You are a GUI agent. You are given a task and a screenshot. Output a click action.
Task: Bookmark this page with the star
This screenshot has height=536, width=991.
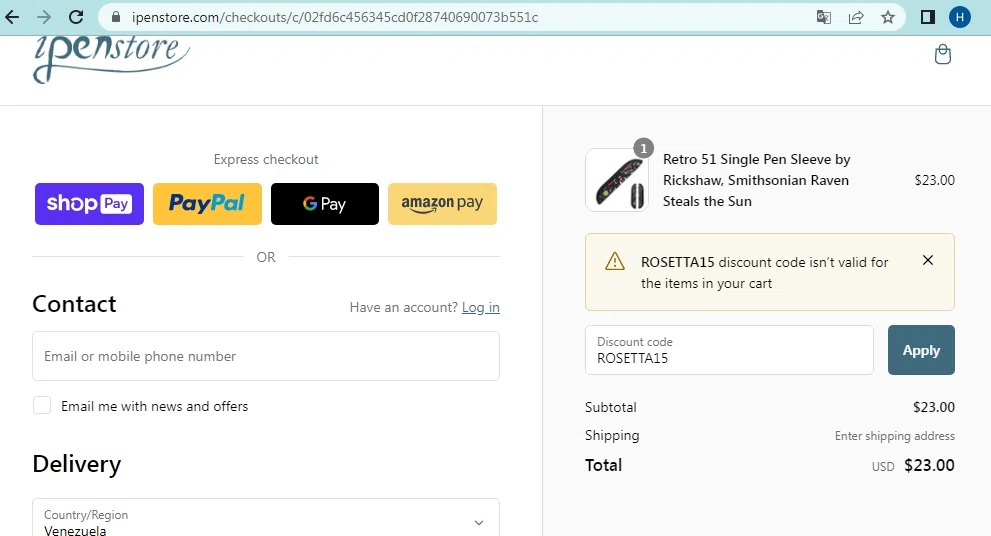tap(888, 17)
